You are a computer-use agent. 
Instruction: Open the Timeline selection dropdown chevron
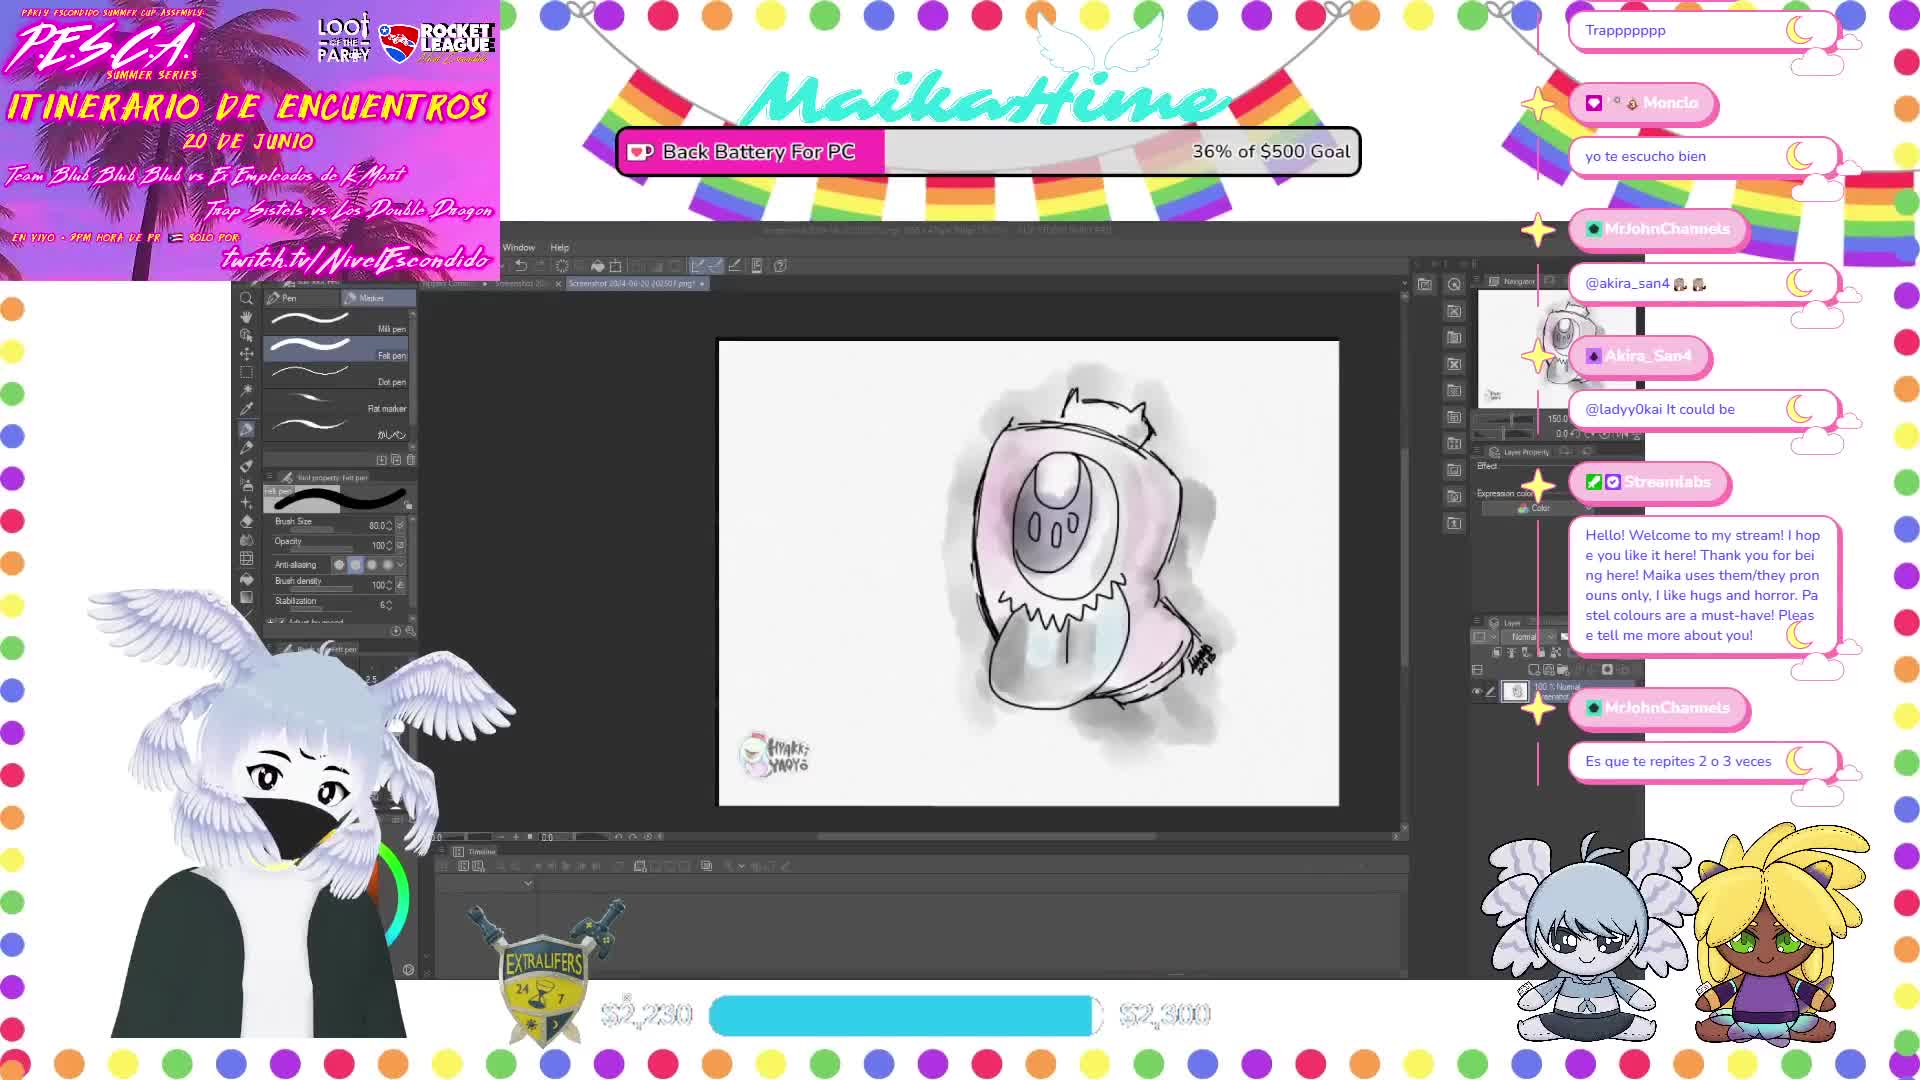click(528, 884)
